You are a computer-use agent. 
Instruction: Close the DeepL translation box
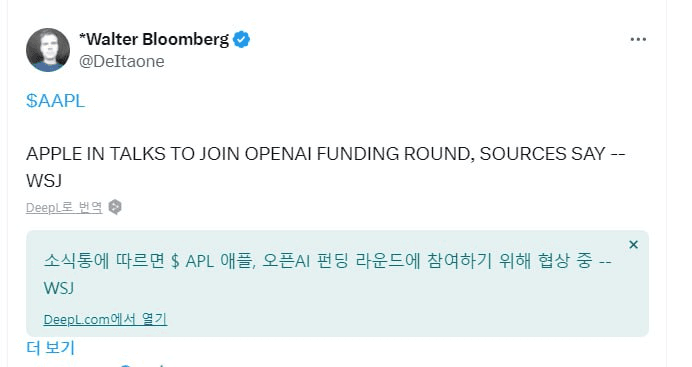tap(633, 244)
